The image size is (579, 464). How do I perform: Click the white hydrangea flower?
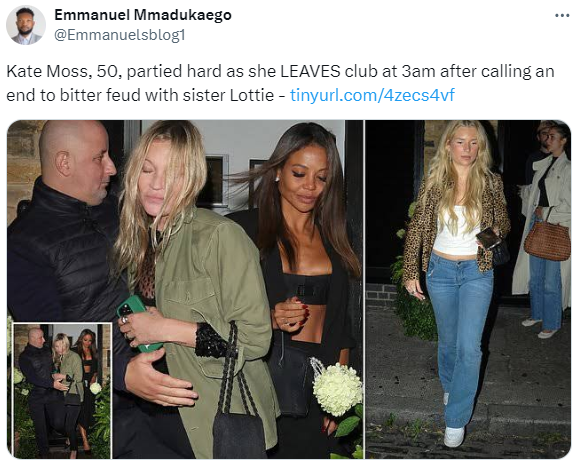tap(337, 388)
